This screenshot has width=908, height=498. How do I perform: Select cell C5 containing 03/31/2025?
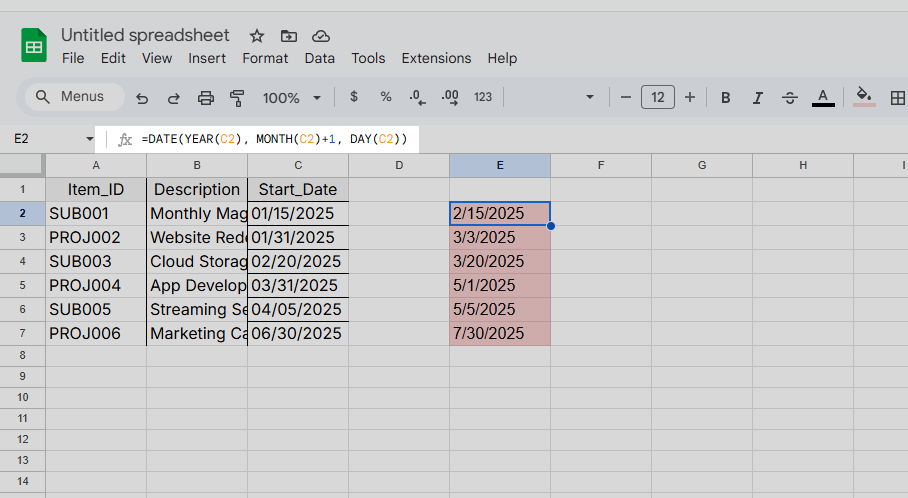point(297,286)
